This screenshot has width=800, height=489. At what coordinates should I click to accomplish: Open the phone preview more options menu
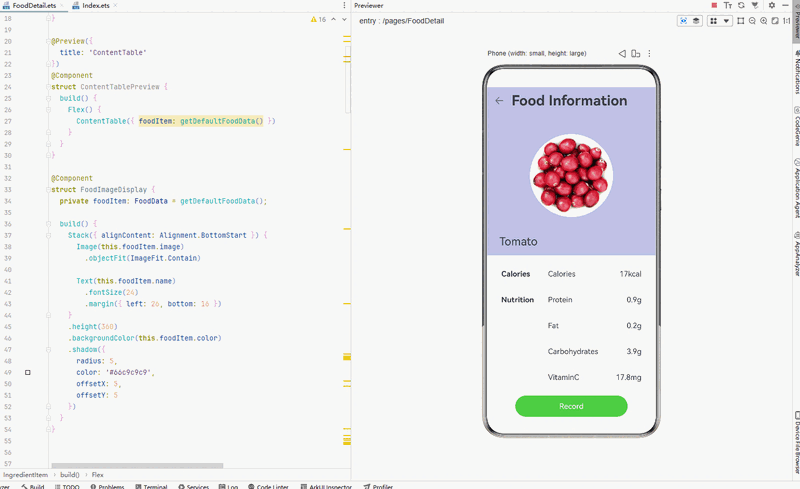(649, 53)
